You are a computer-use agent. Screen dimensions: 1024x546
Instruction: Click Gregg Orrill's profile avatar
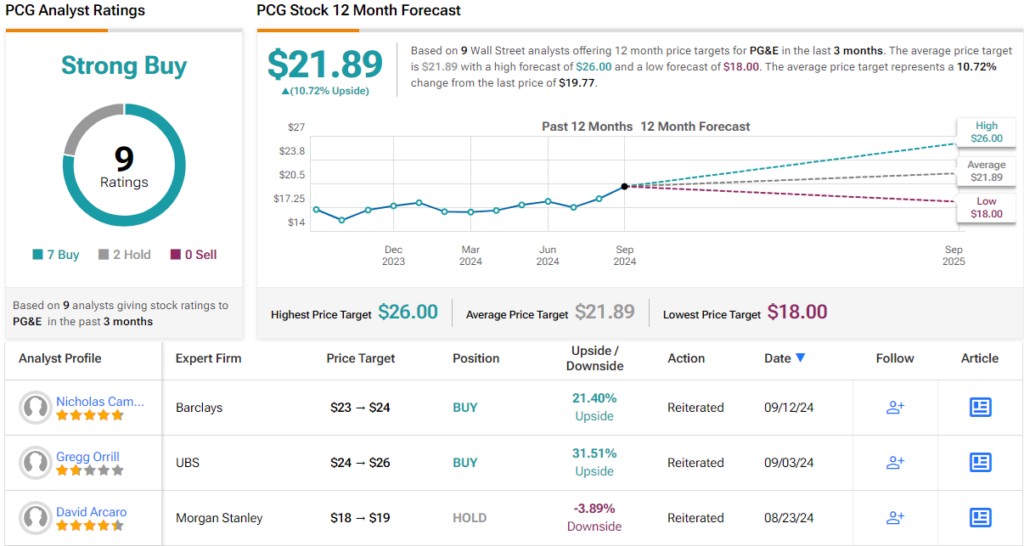(36, 462)
